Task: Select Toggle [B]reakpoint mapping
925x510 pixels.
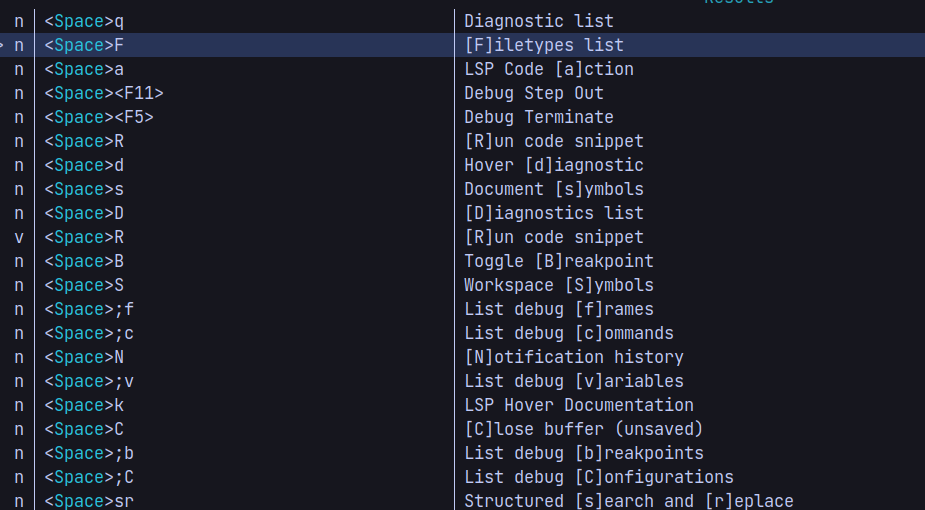Action: coord(462,261)
